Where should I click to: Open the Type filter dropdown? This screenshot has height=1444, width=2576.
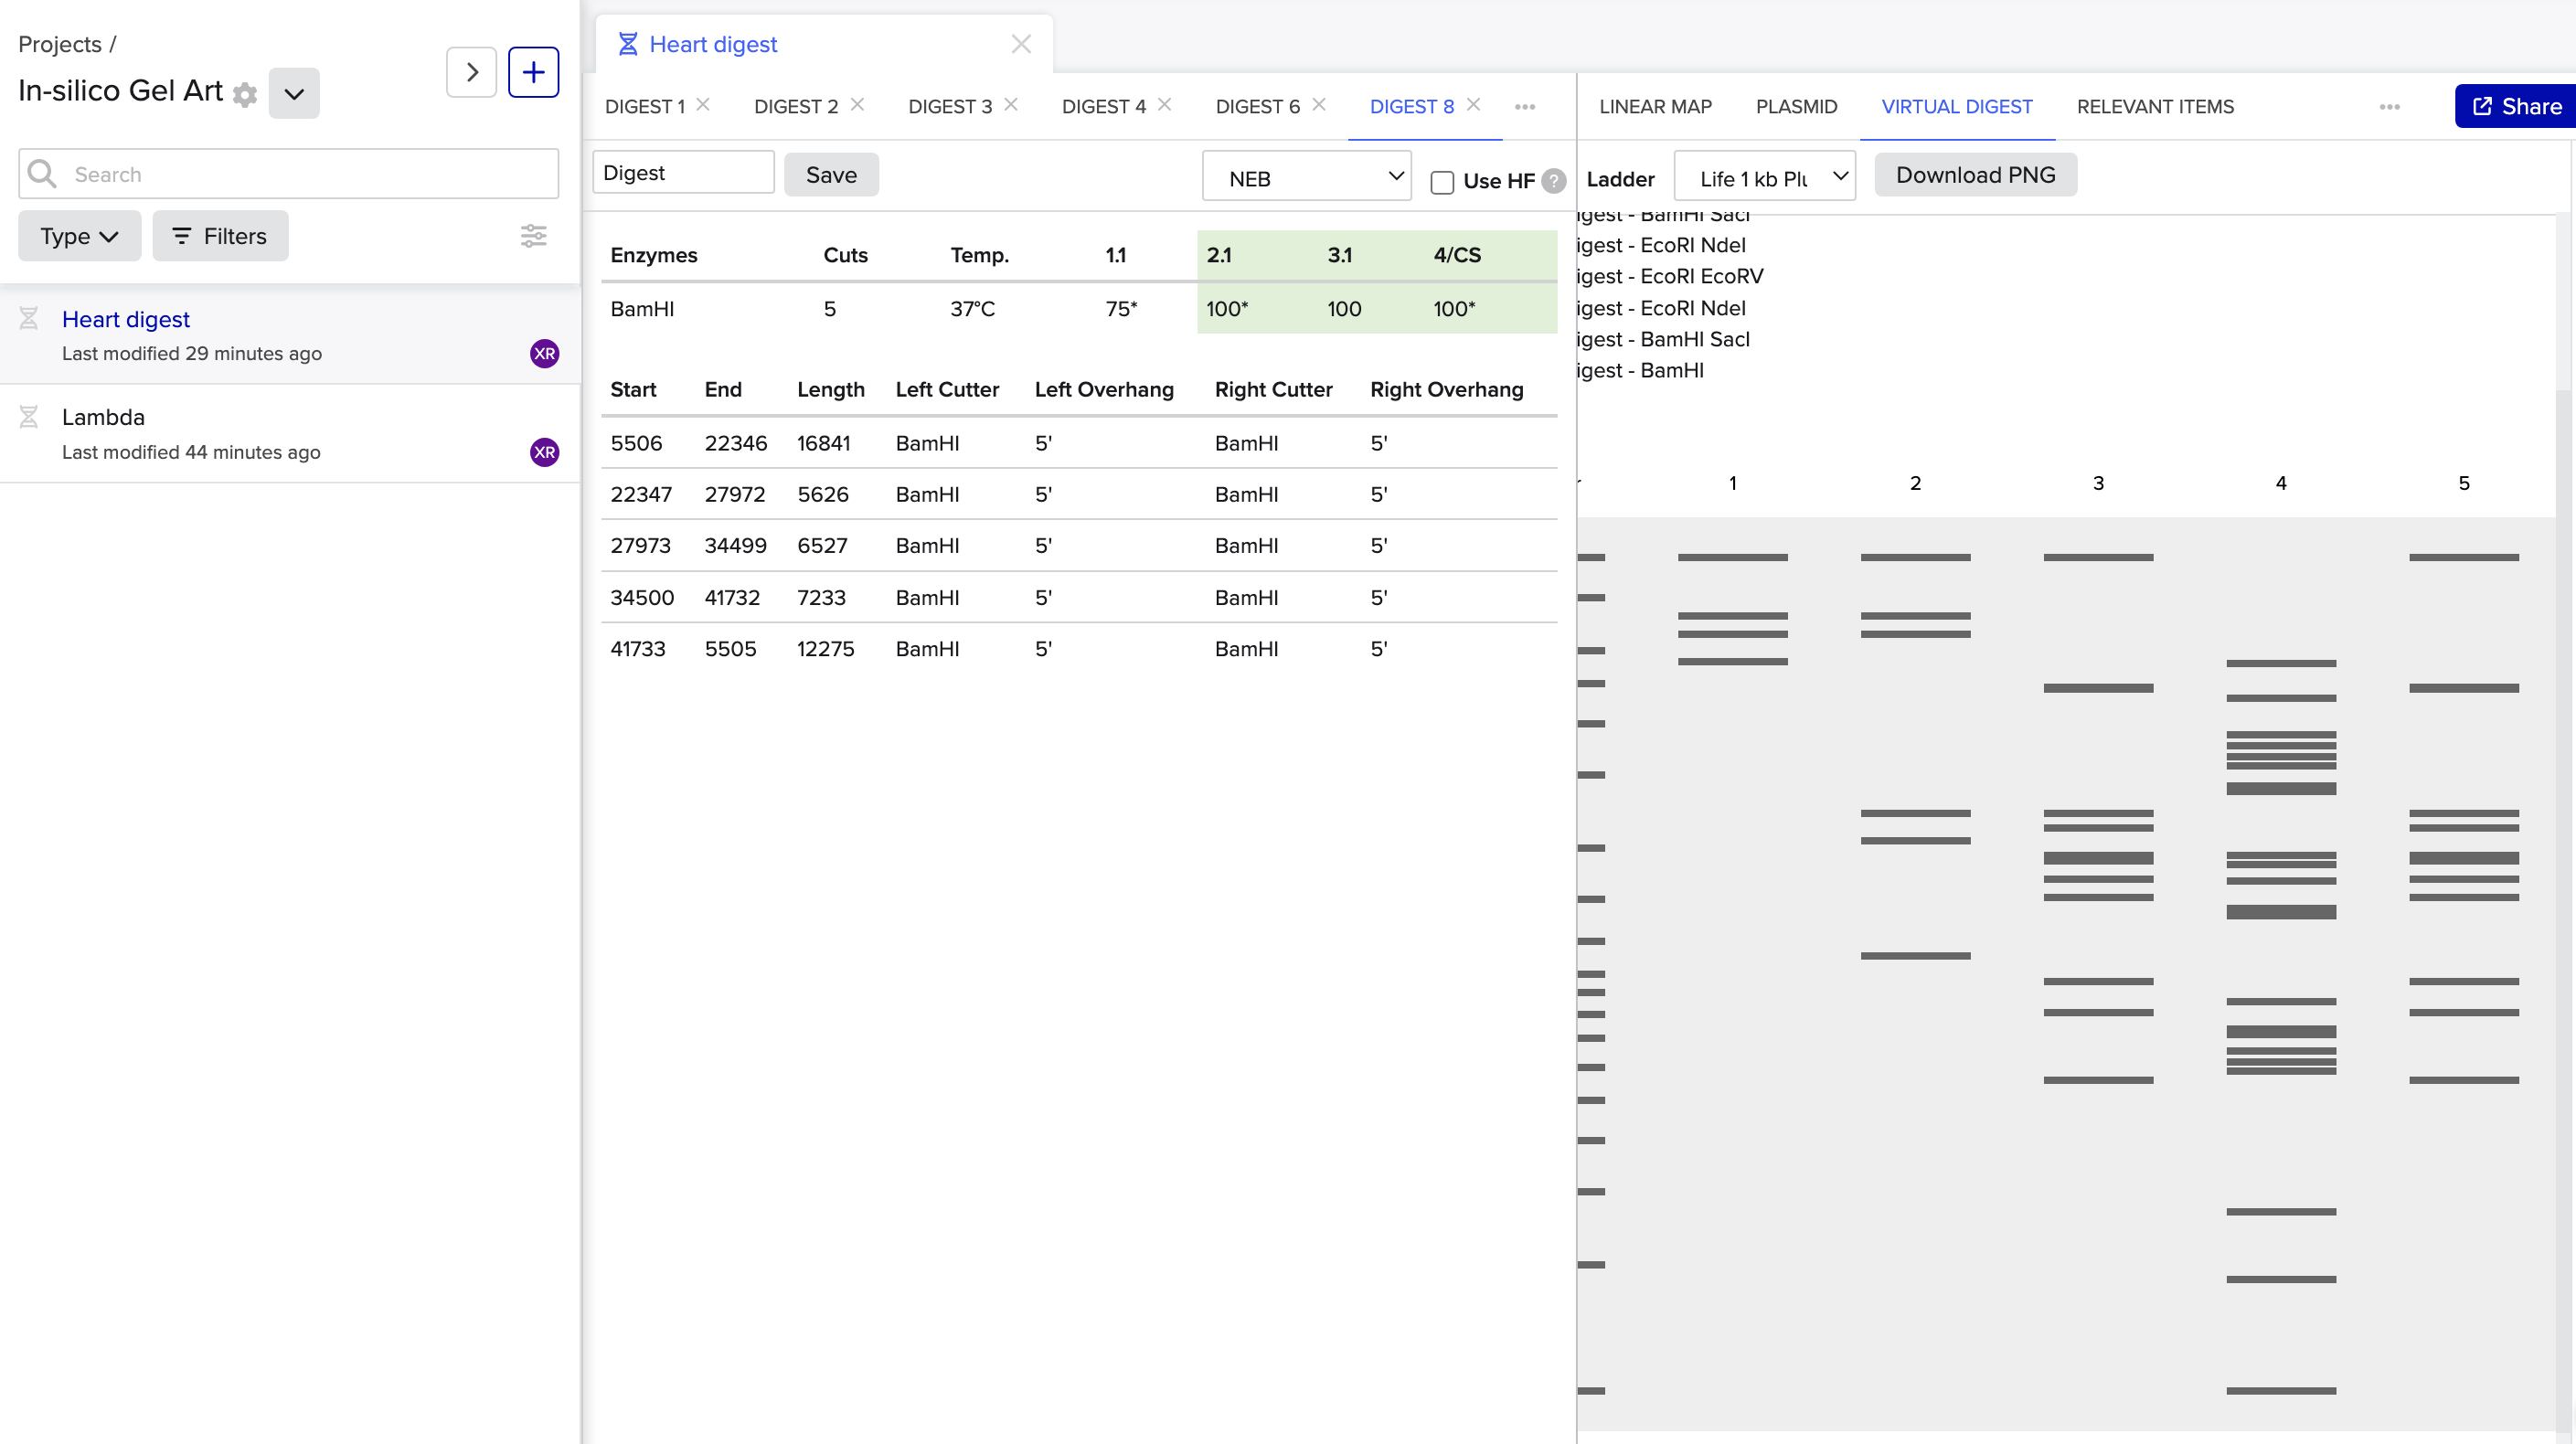79,236
